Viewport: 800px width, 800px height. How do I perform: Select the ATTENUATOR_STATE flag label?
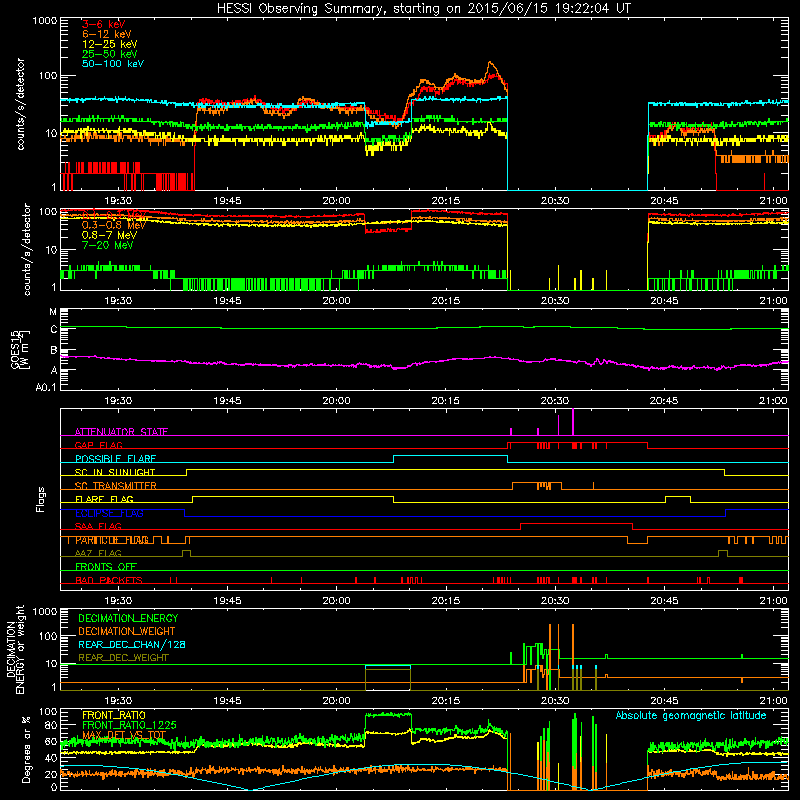[x=121, y=432]
